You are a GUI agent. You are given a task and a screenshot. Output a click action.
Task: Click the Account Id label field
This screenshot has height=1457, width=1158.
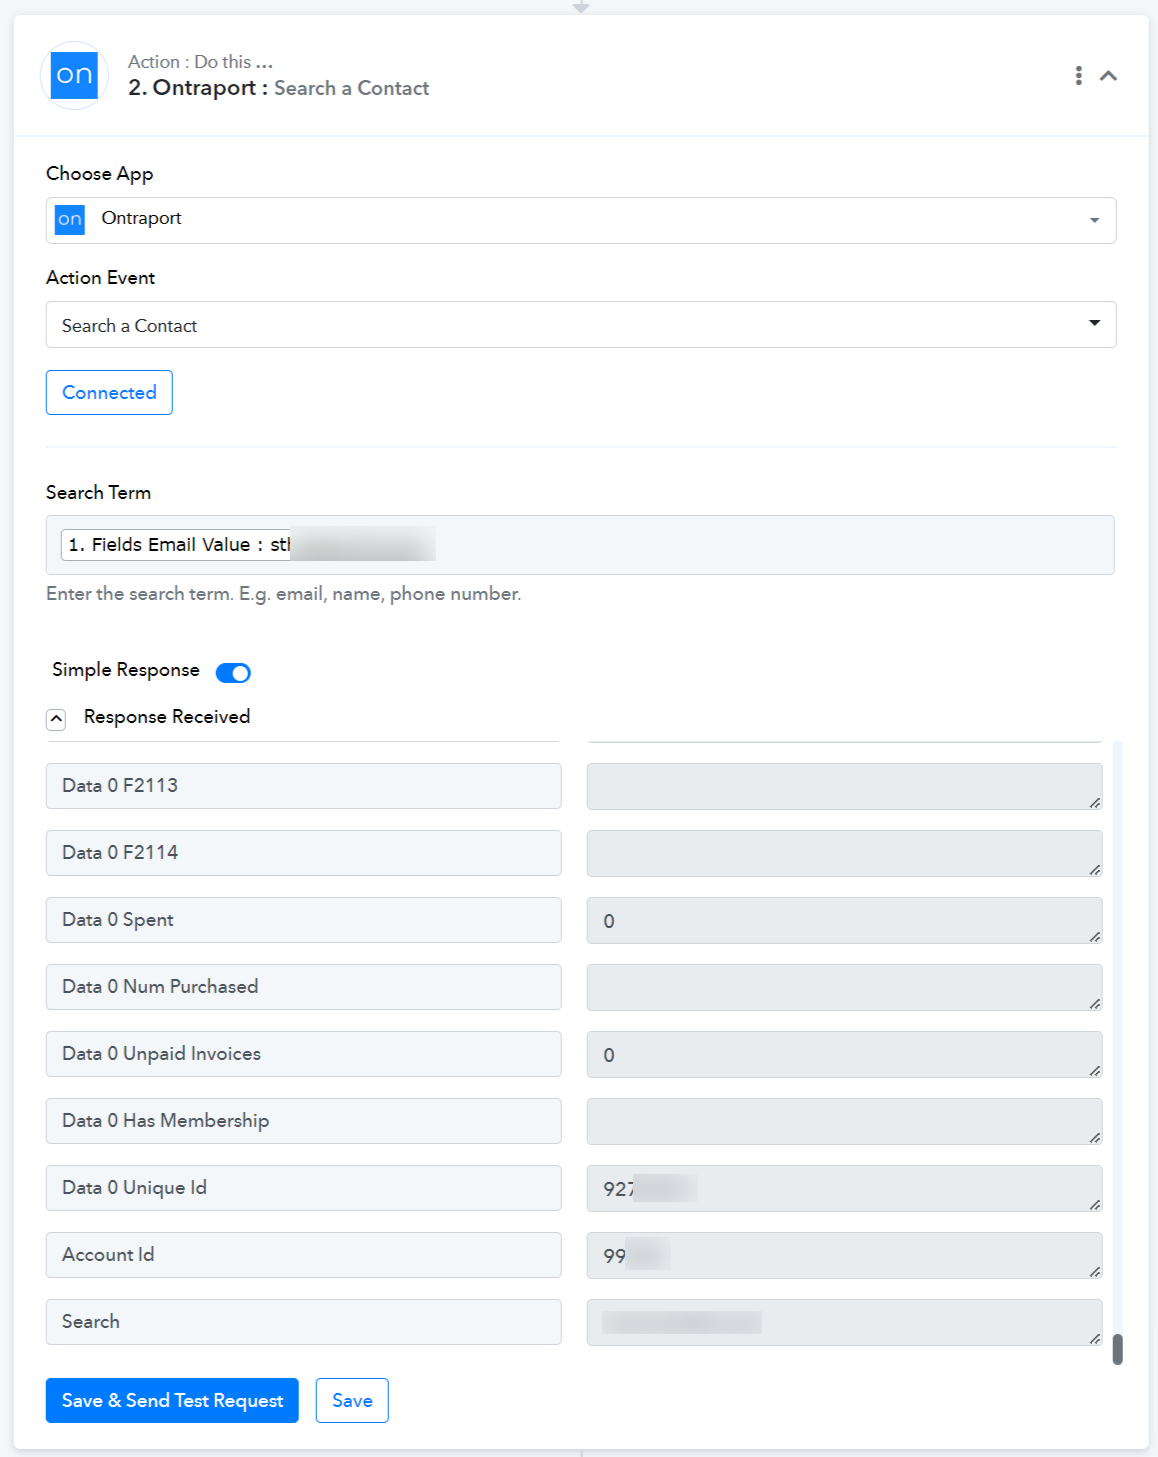coord(303,1255)
